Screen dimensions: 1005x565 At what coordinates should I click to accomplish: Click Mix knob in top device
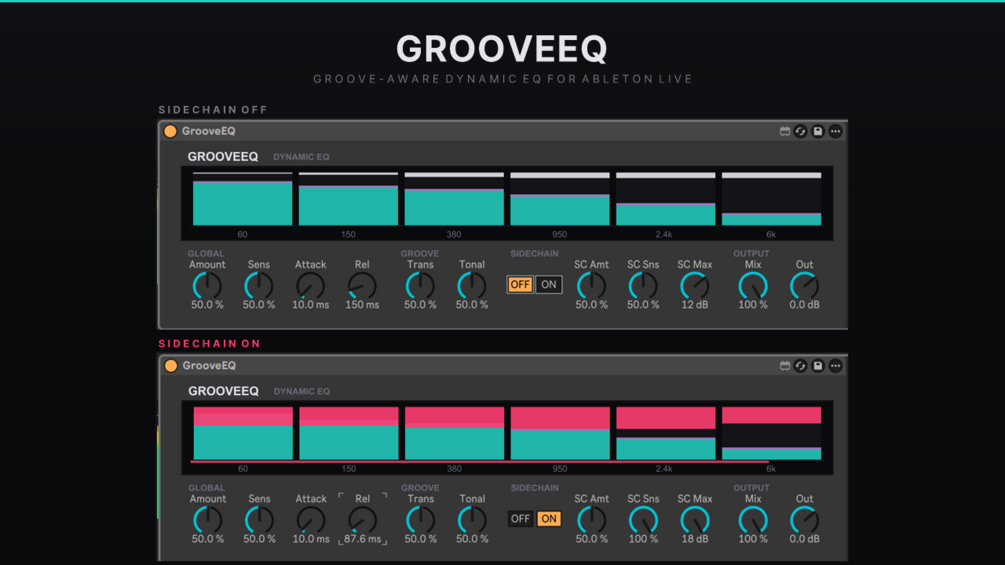753,286
